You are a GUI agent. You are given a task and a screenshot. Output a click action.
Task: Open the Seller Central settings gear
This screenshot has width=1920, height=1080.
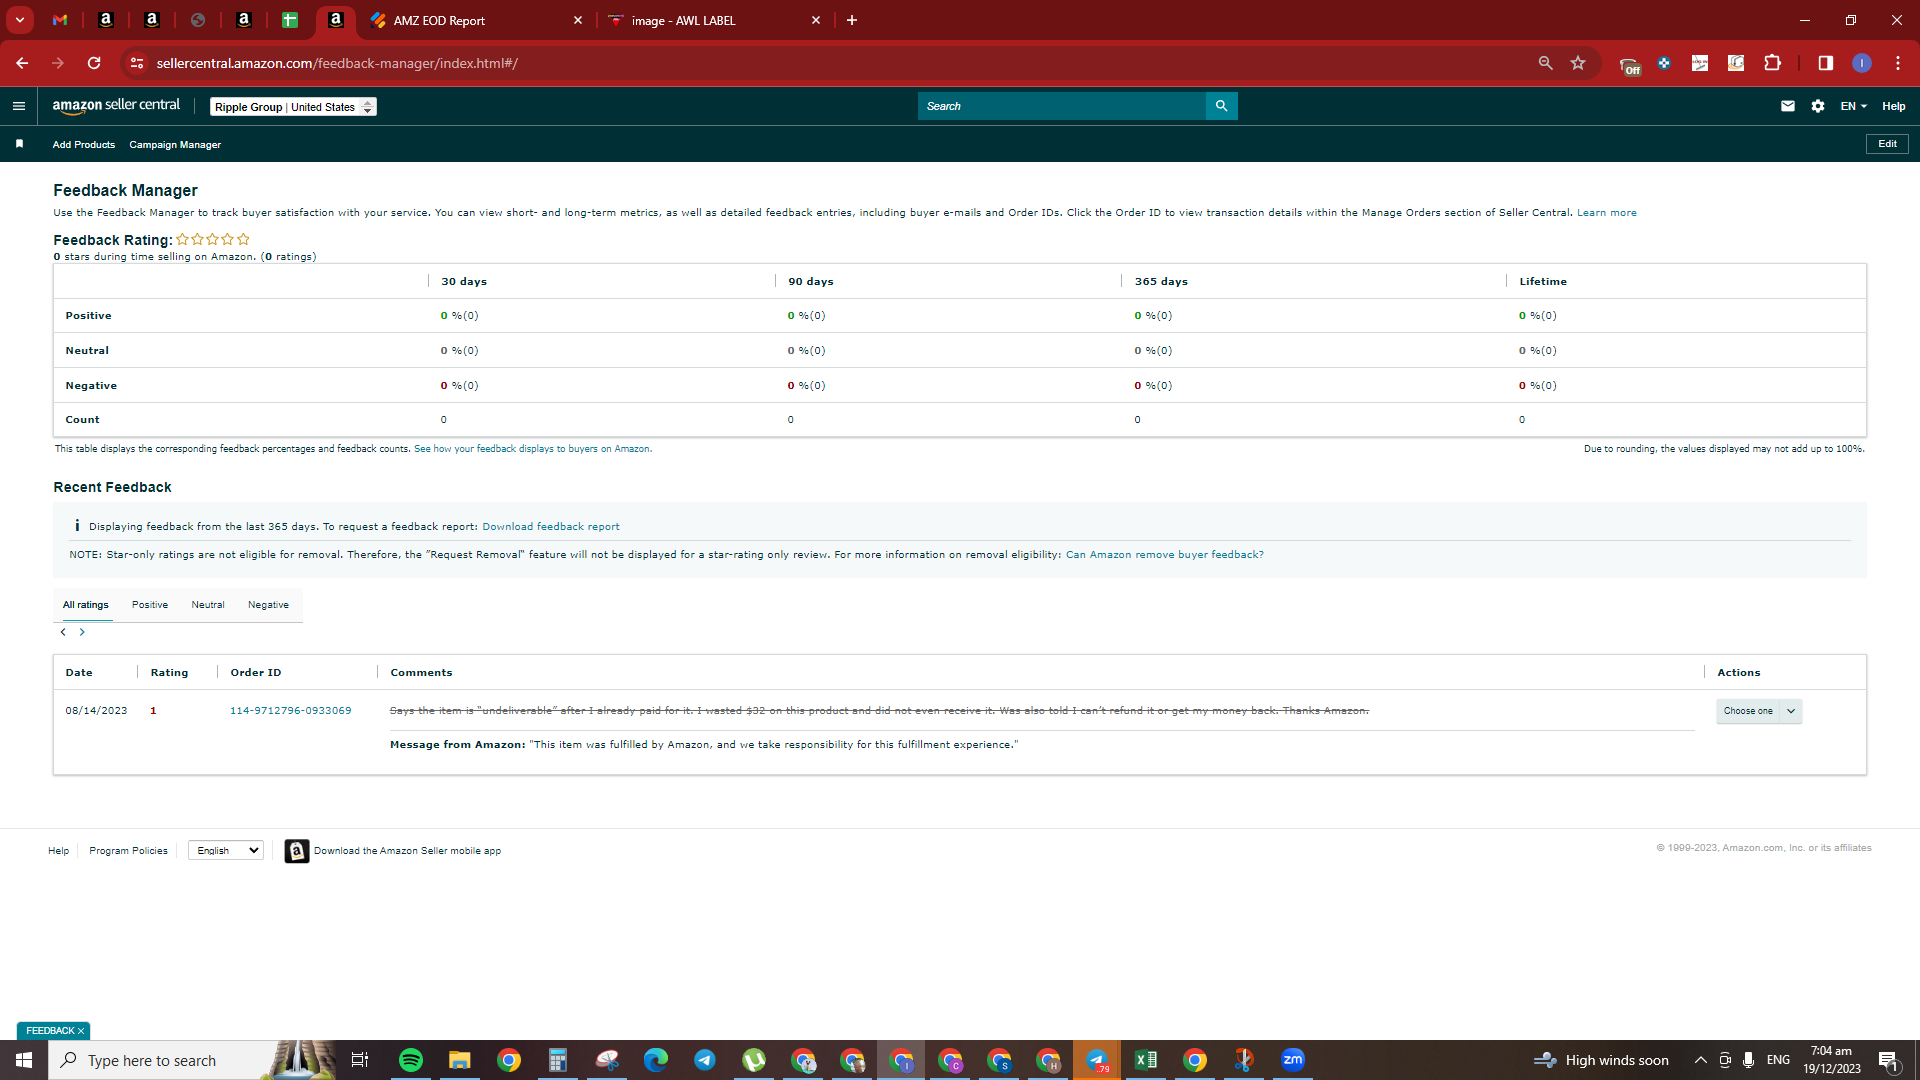(x=1818, y=106)
